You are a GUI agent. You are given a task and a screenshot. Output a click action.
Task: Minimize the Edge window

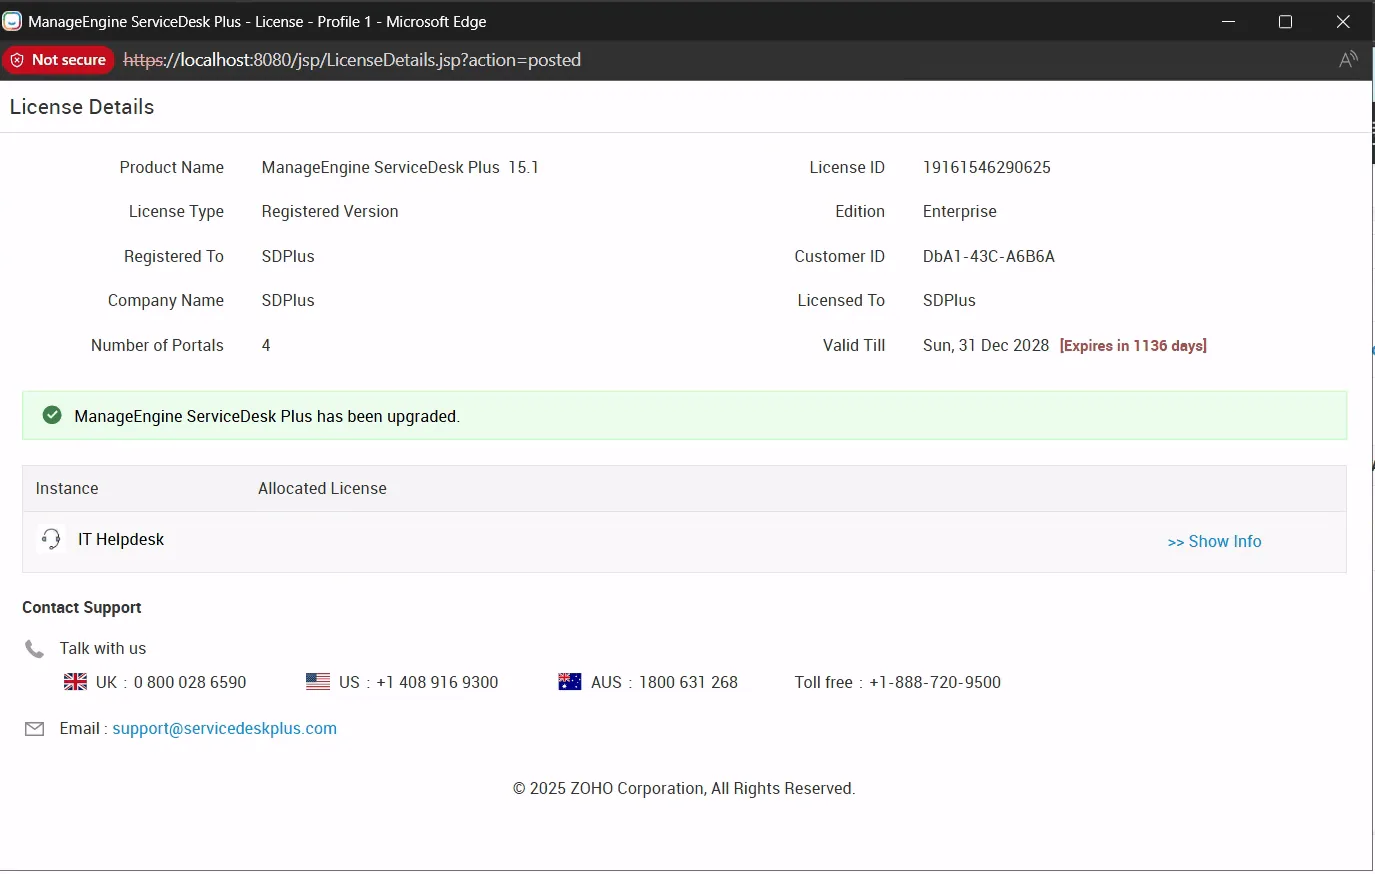(1229, 21)
